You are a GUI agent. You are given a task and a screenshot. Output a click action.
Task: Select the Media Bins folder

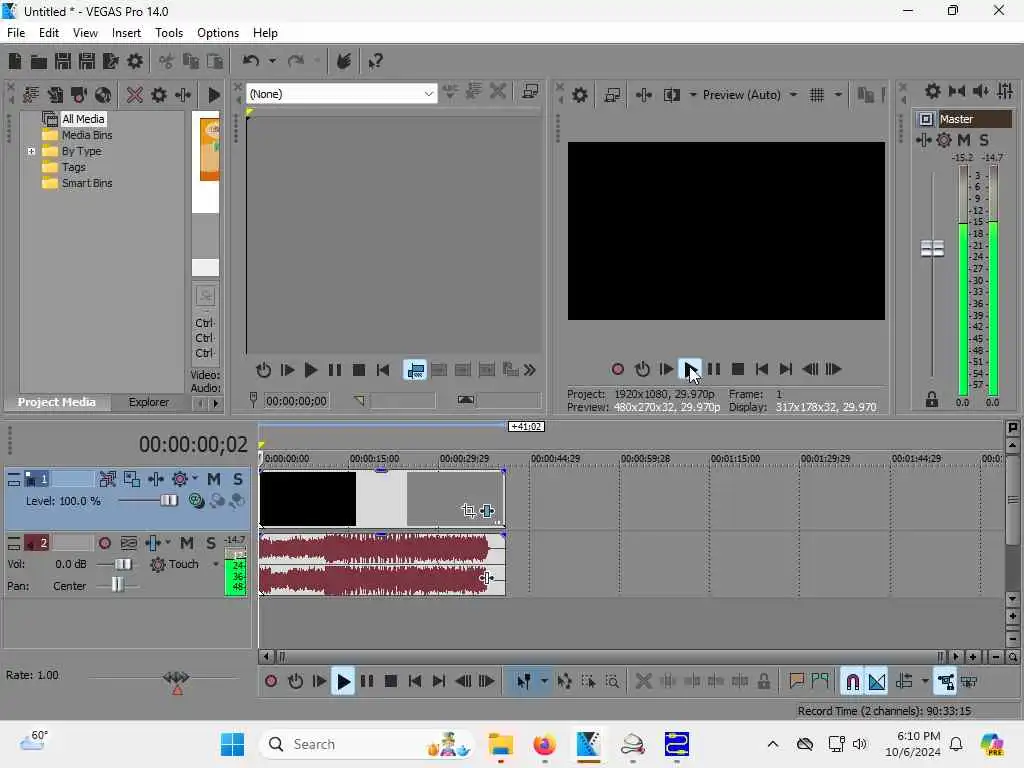click(87, 135)
